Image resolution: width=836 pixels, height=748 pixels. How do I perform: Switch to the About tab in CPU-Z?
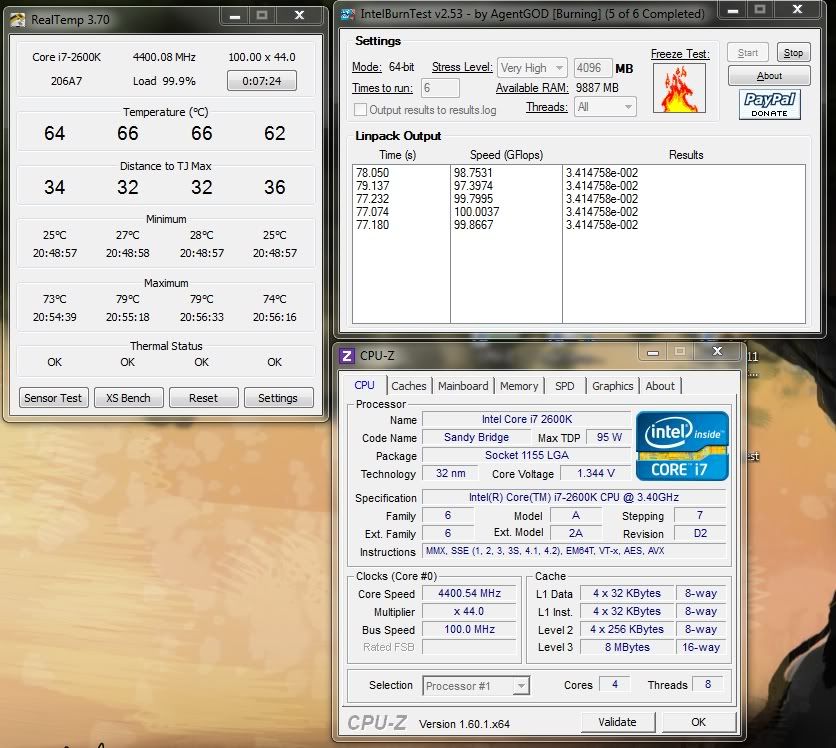point(660,386)
